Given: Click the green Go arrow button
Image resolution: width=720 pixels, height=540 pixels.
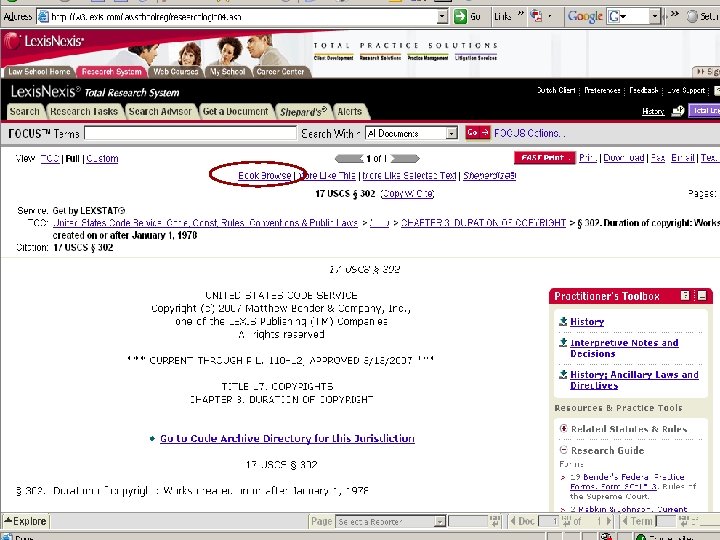Looking at the screenshot, I should click(x=460, y=17).
